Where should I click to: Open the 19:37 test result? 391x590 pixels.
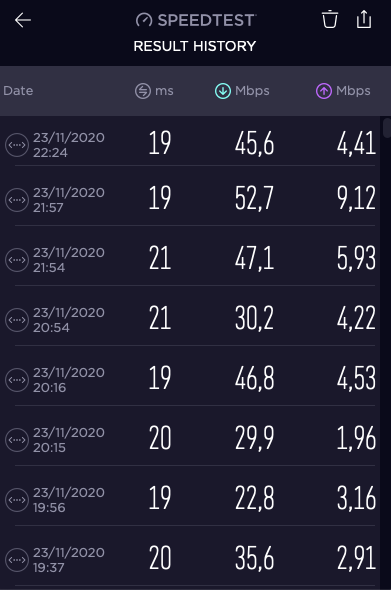pyautogui.click(x=190, y=559)
